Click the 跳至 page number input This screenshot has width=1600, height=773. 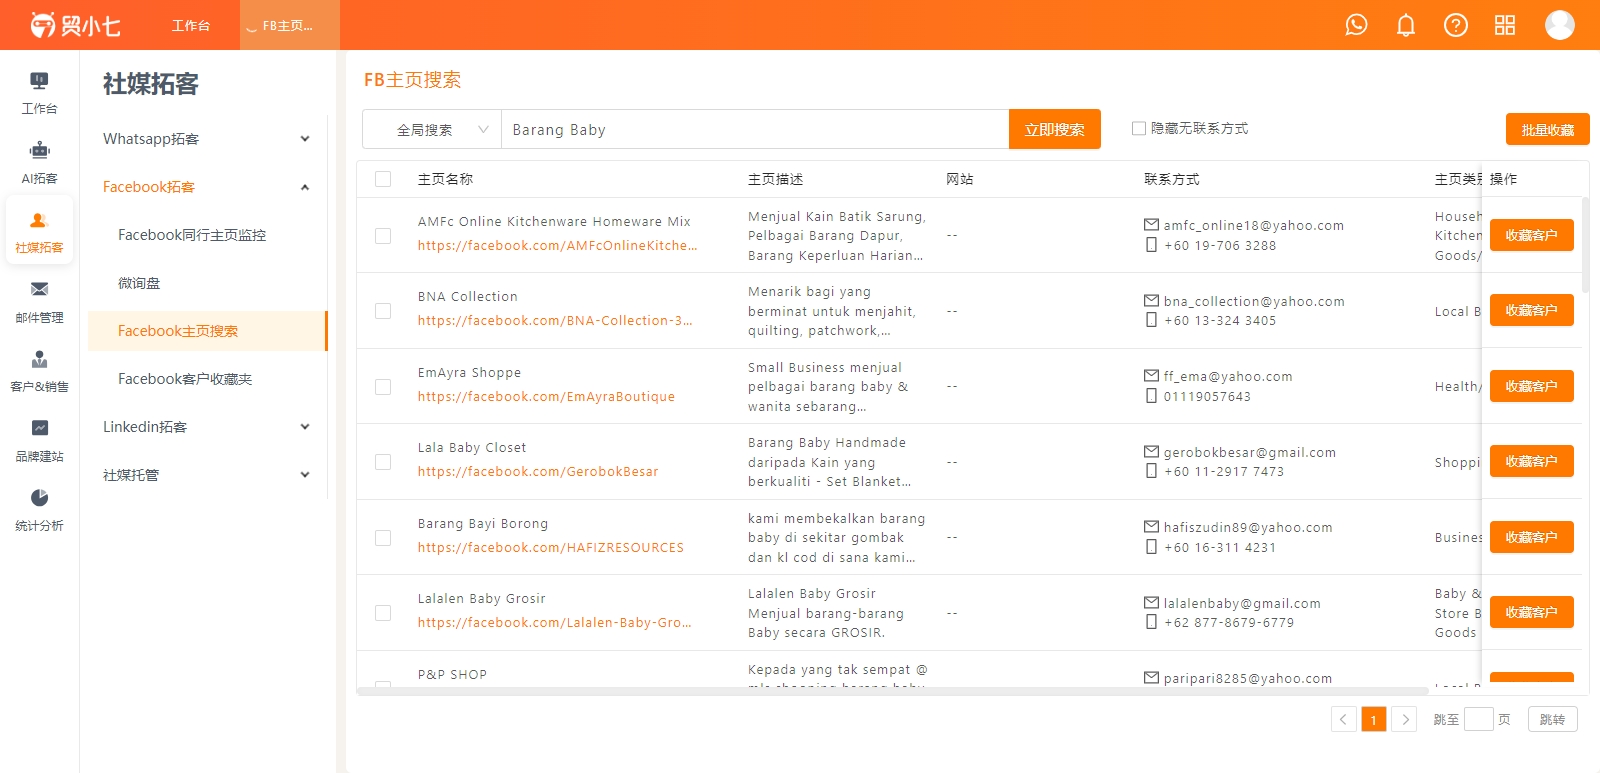[1479, 719]
